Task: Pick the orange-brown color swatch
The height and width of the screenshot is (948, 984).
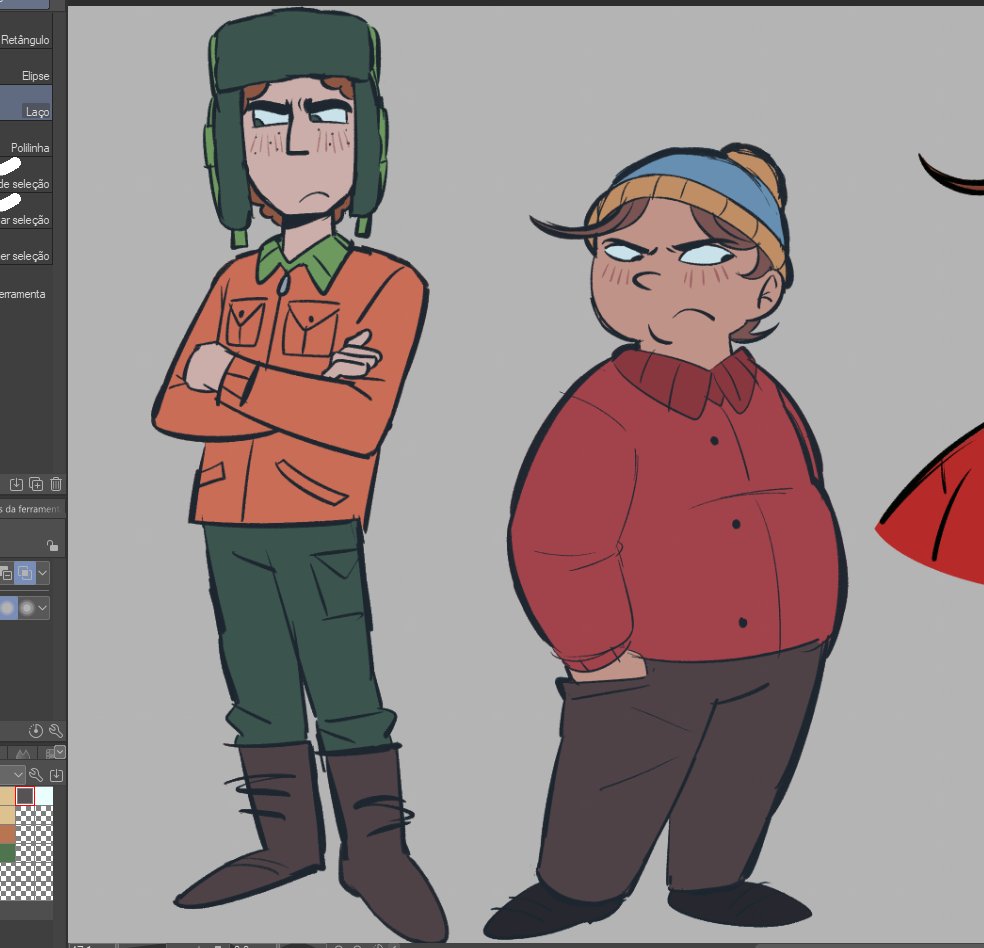Action: coord(7,834)
